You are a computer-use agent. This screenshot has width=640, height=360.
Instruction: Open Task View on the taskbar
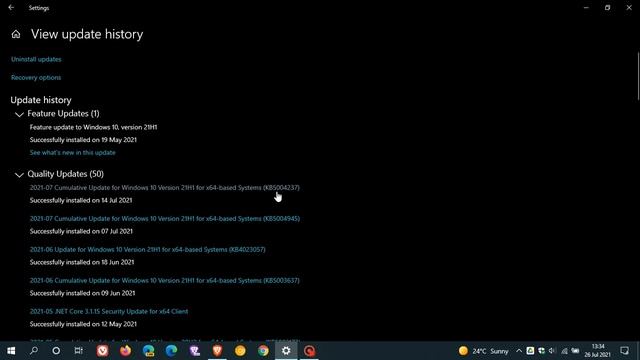click(78, 351)
